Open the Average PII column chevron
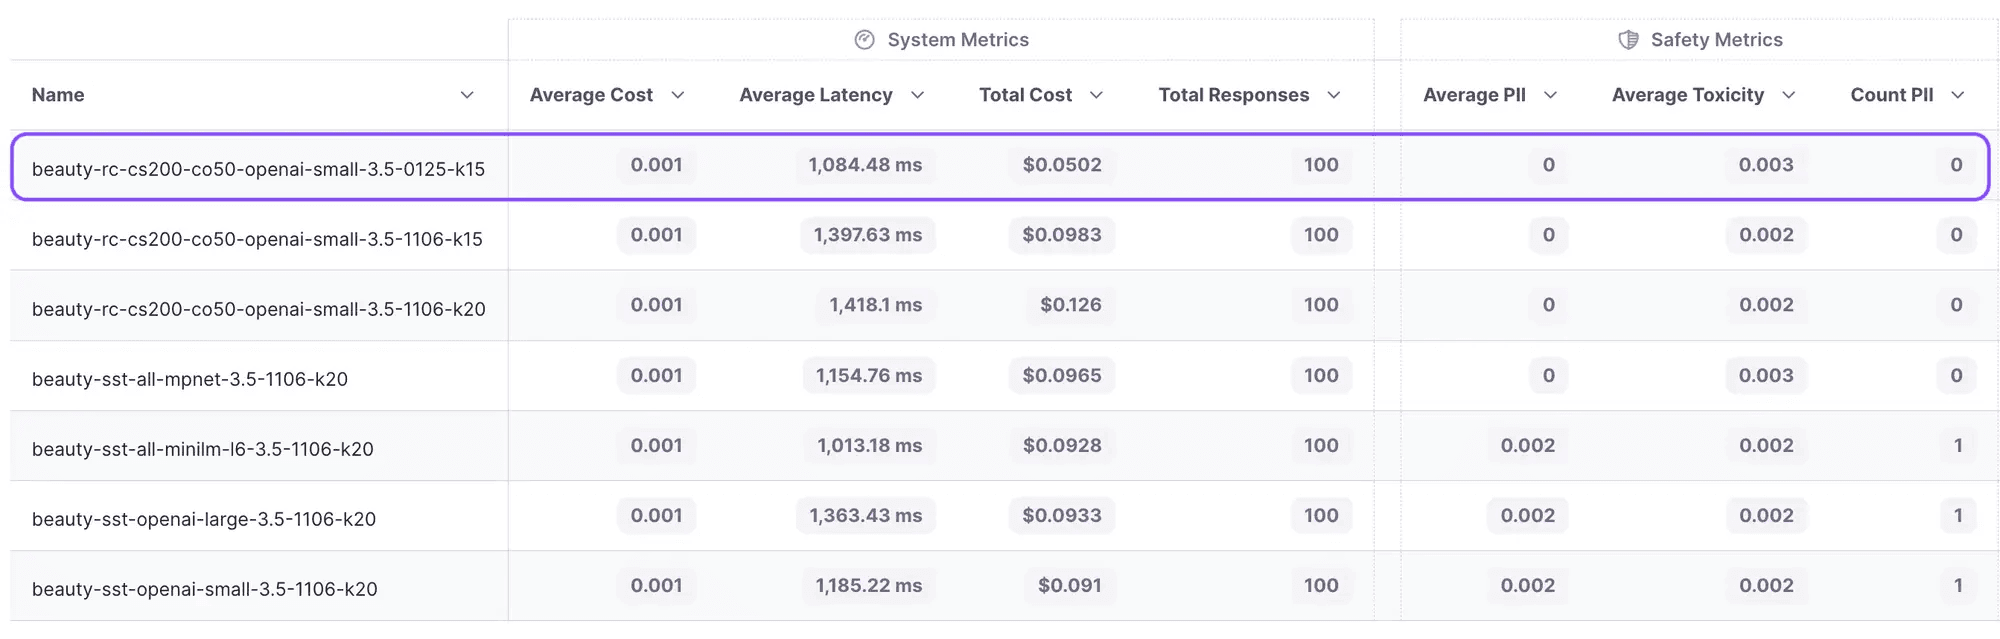Viewport: 2000px width, 639px height. click(x=1550, y=95)
